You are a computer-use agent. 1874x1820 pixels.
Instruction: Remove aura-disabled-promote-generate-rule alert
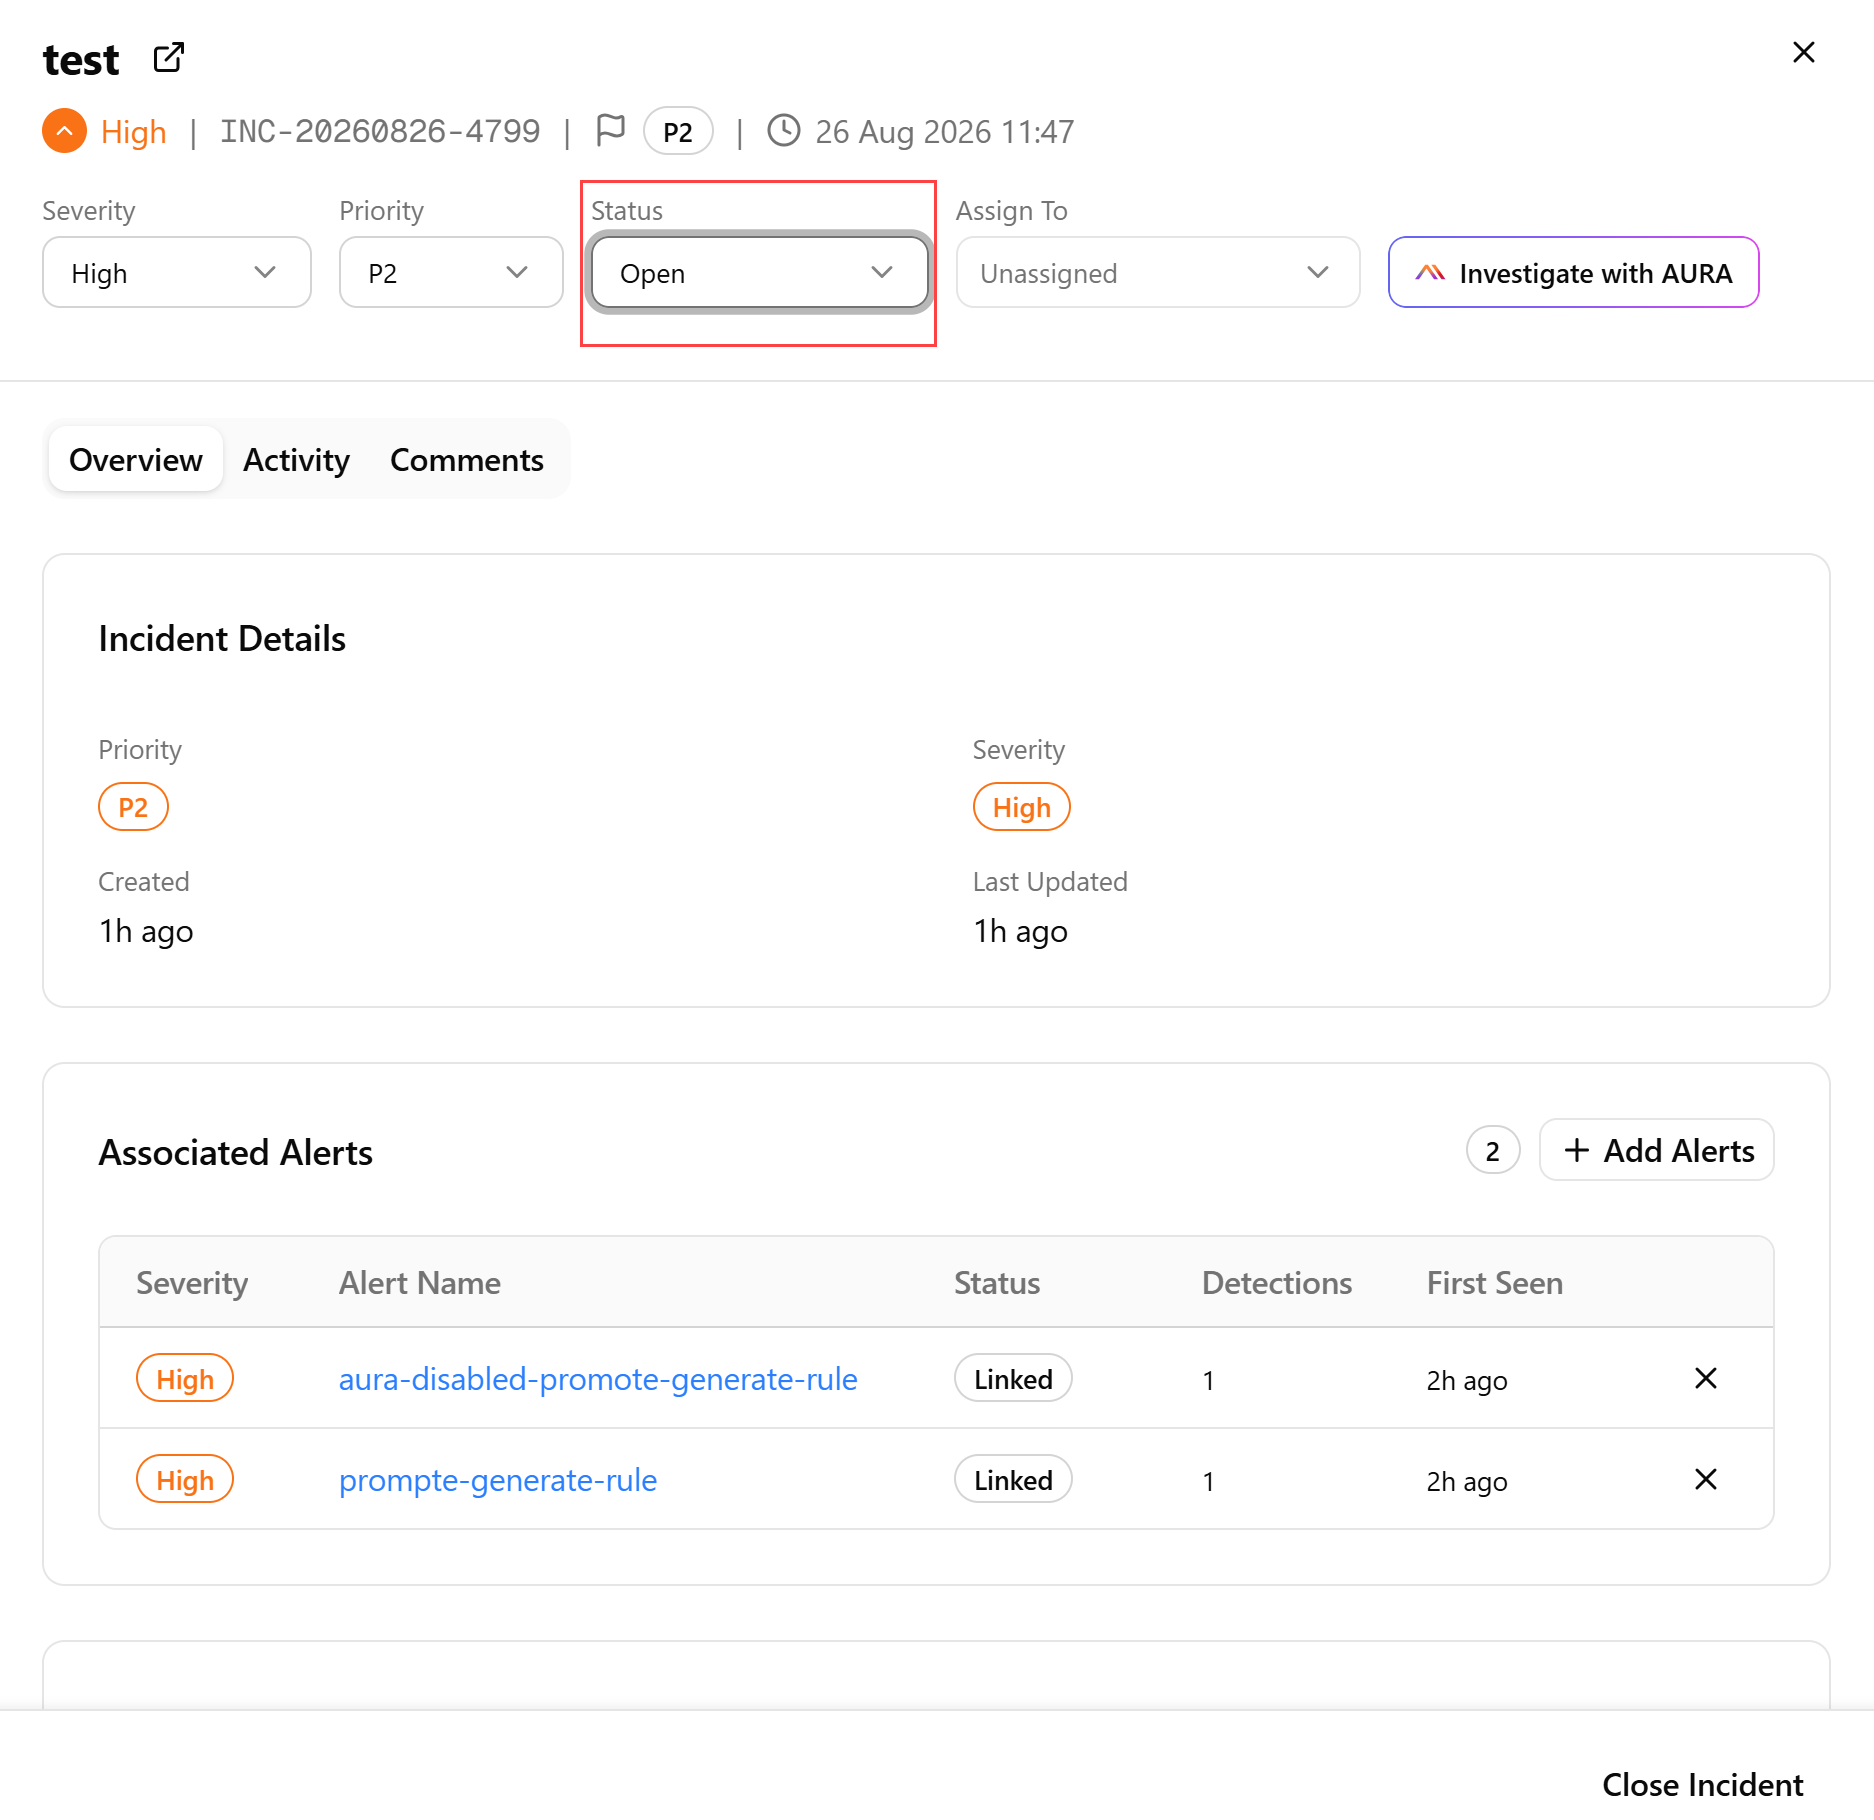click(x=1706, y=1379)
